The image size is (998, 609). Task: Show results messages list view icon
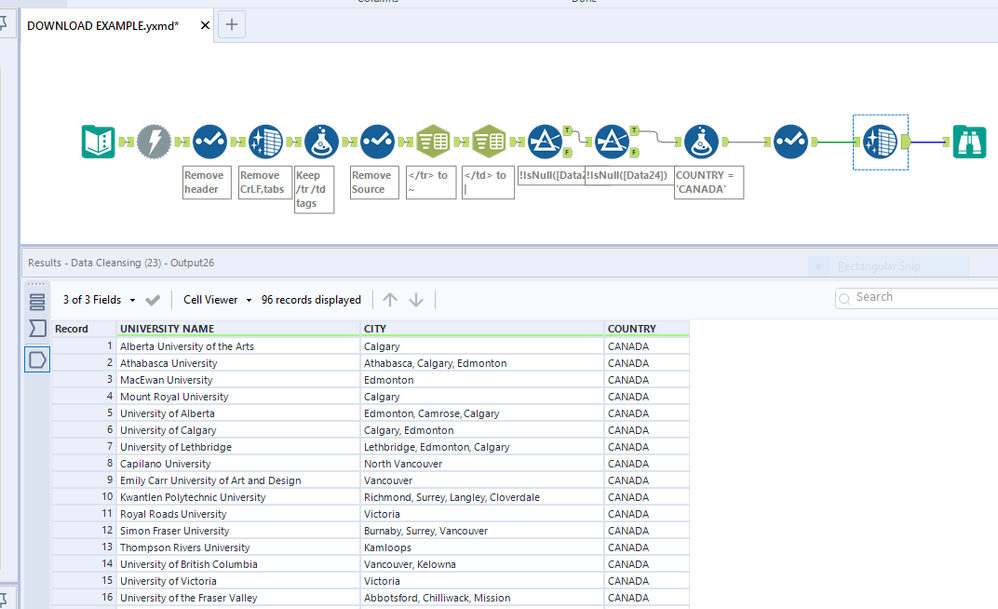[x=37, y=302]
